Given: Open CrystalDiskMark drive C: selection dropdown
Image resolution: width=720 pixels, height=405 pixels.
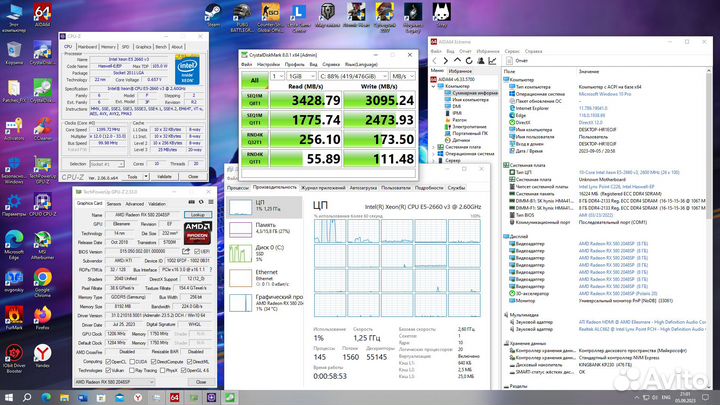Looking at the screenshot, I should (353, 76).
